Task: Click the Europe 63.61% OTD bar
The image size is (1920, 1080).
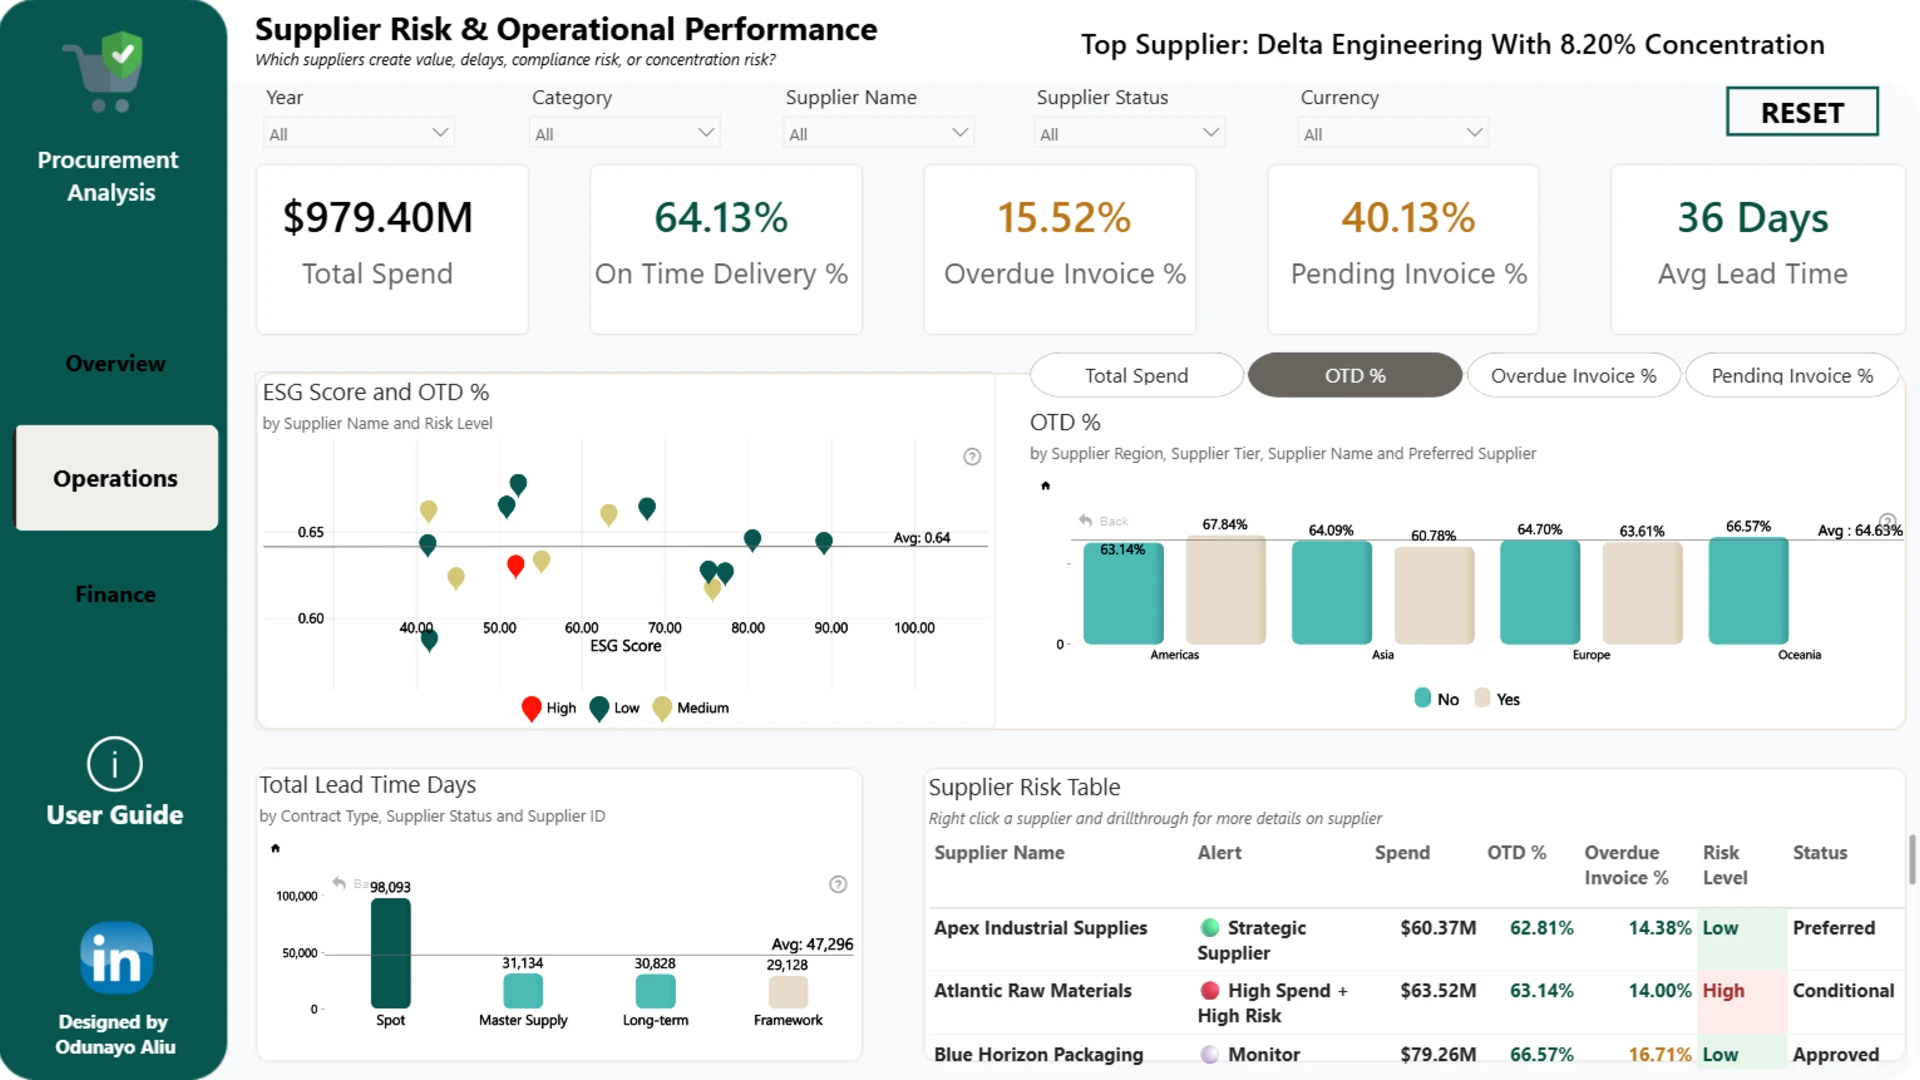Action: pyautogui.click(x=1642, y=593)
